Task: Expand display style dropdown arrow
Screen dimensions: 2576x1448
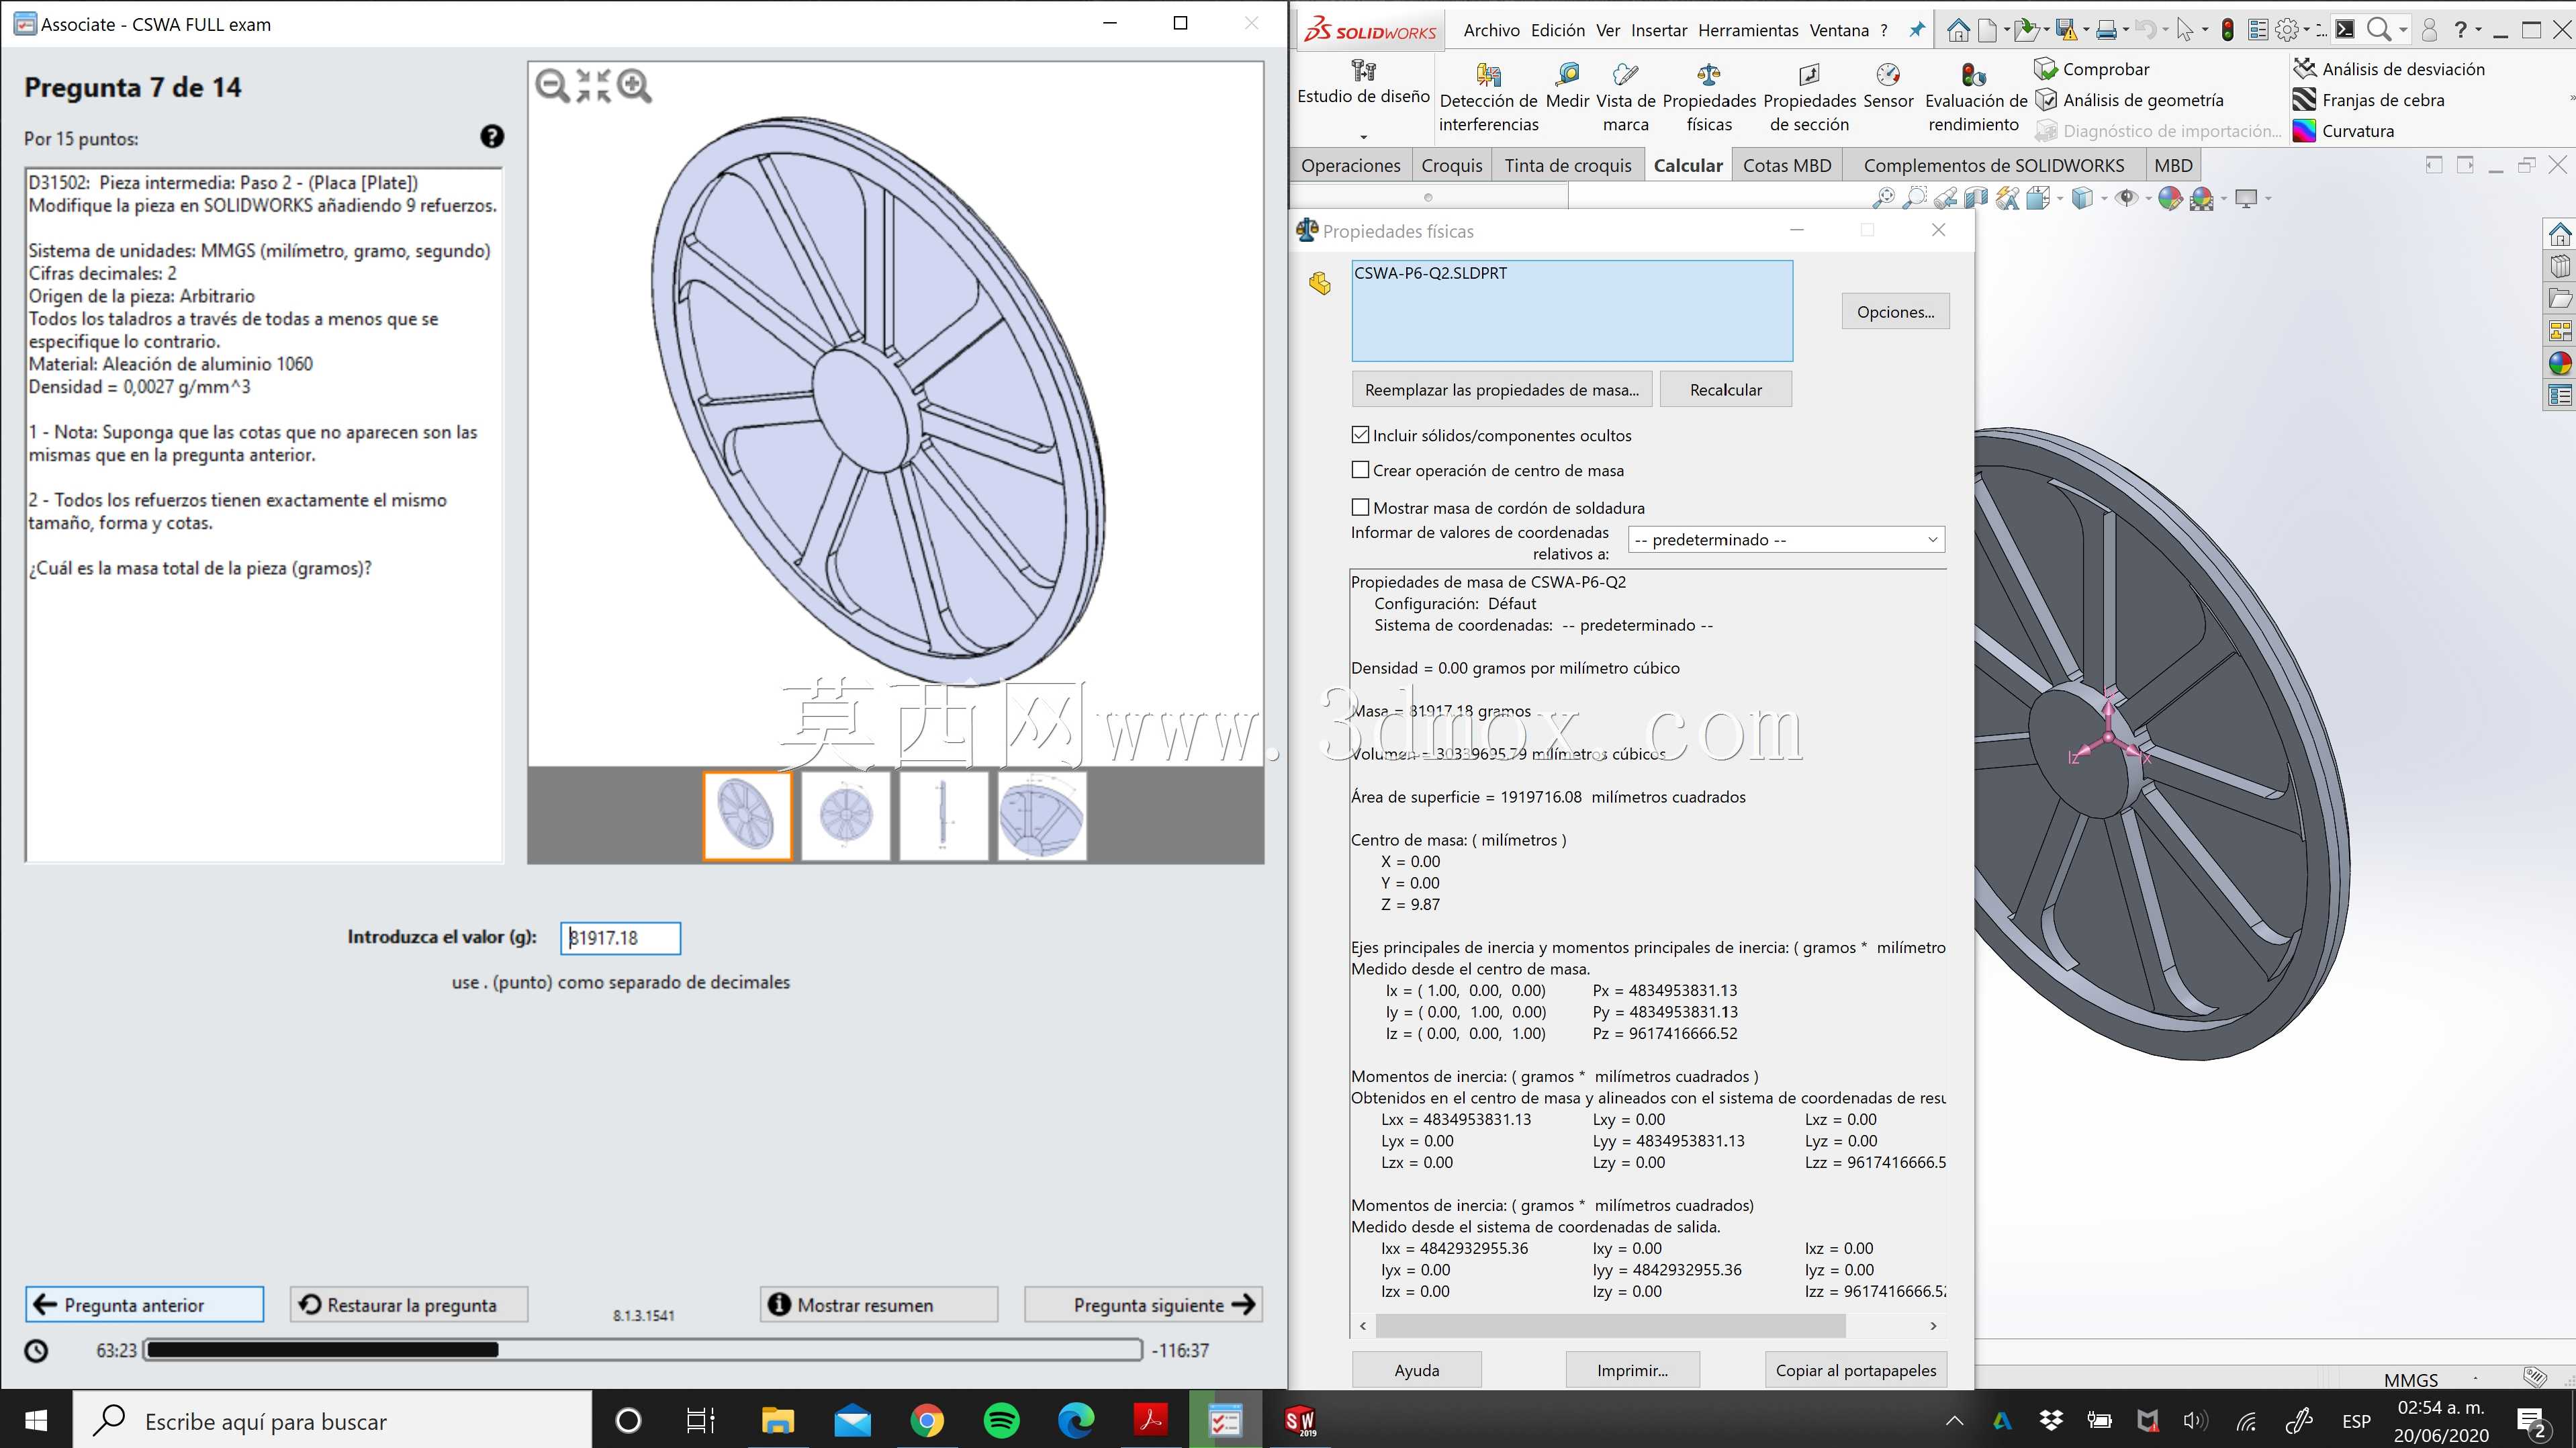Action: [2104, 198]
